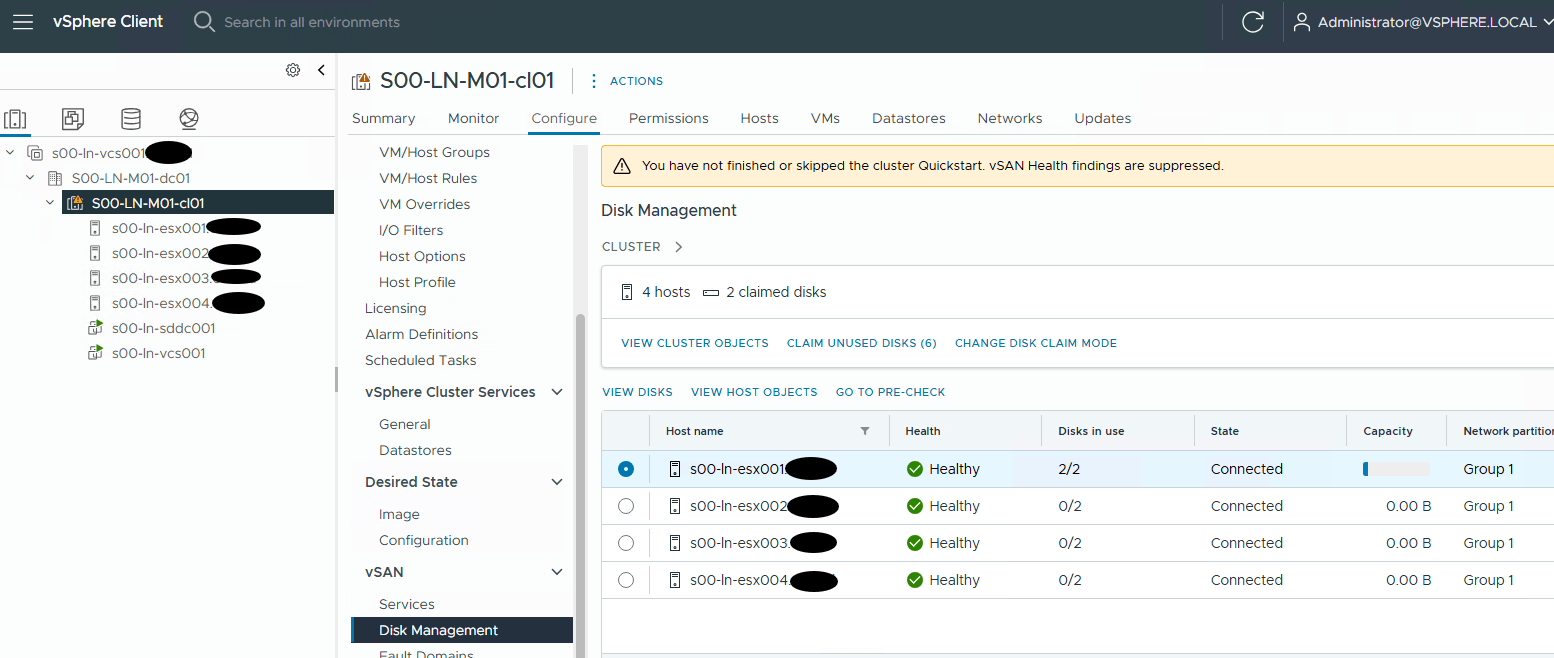Click the green Healthy check for esx001
This screenshot has height=658, width=1554.
(x=914, y=469)
